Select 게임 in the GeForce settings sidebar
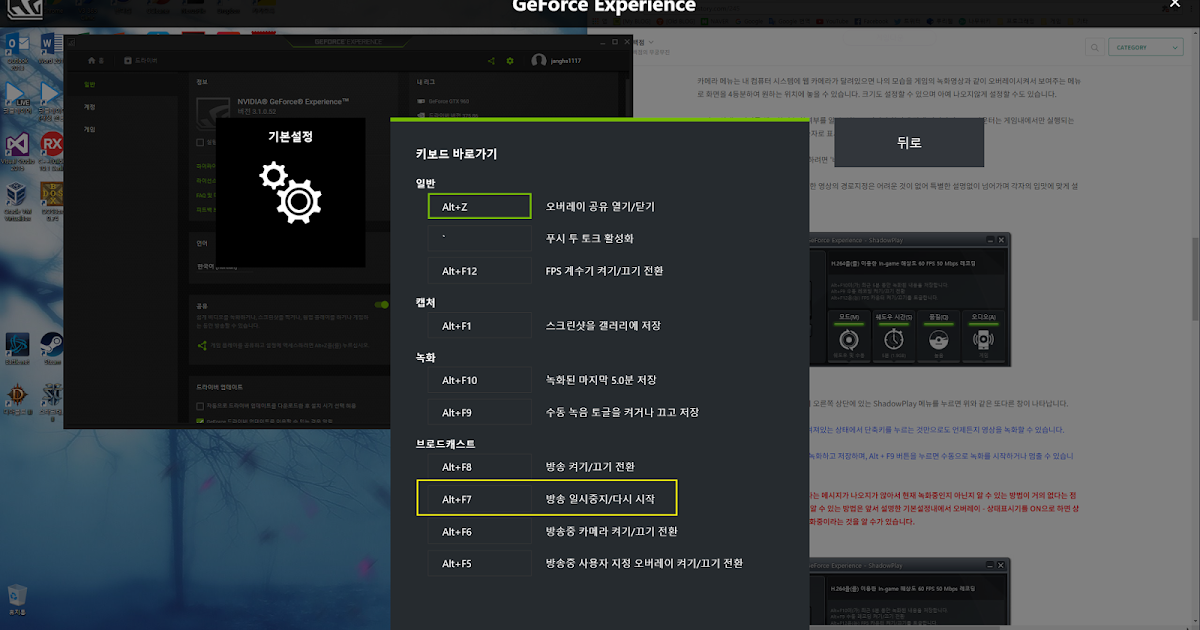 [90, 129]
